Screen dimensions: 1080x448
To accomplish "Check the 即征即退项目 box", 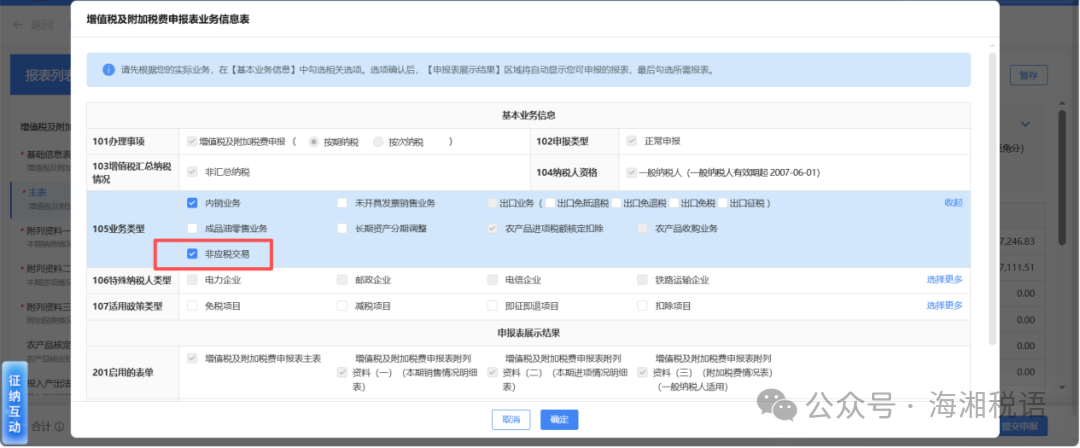I will (x=492, y=305).
